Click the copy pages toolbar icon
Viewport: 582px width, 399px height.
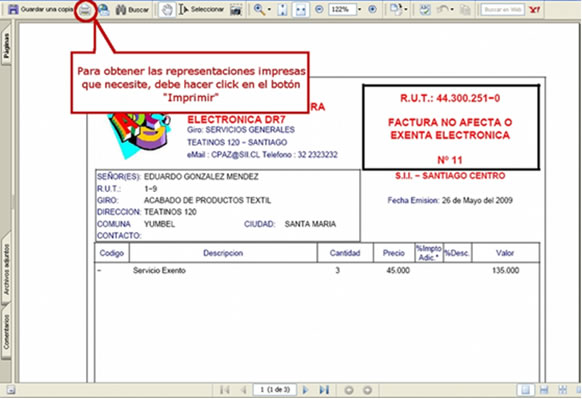[465, 10]
